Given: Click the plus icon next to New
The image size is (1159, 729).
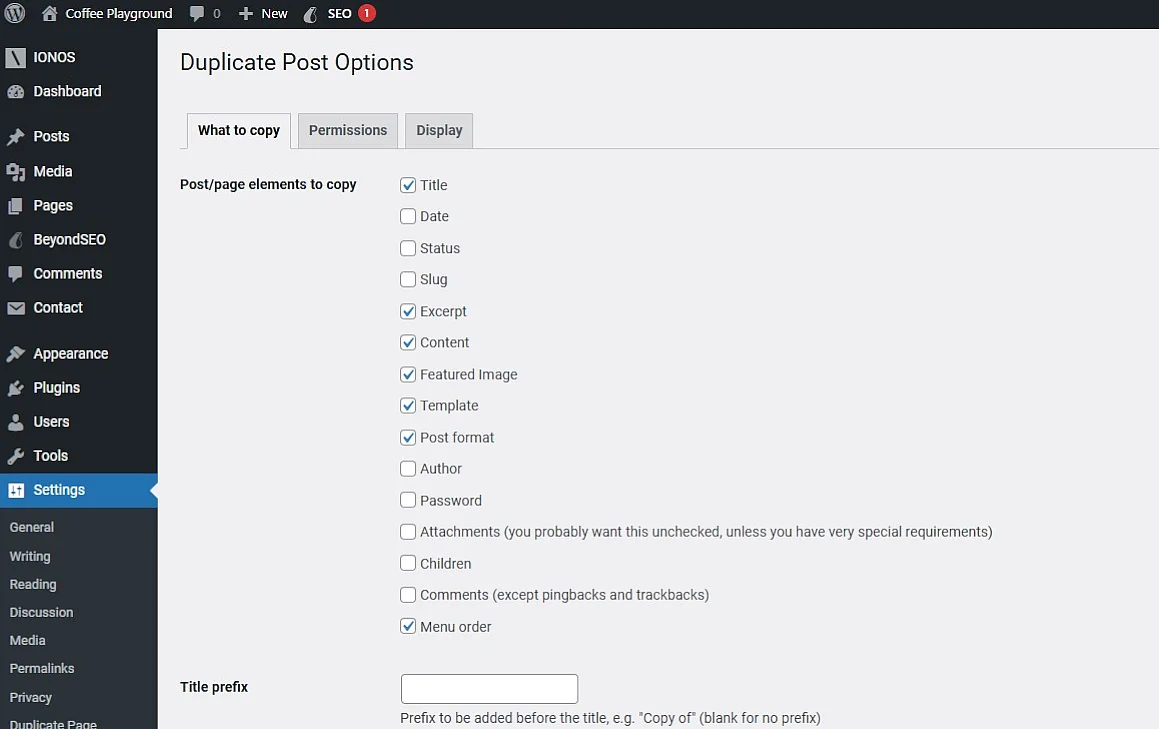Looking at the screenshot, I should (x=246, y=13).
